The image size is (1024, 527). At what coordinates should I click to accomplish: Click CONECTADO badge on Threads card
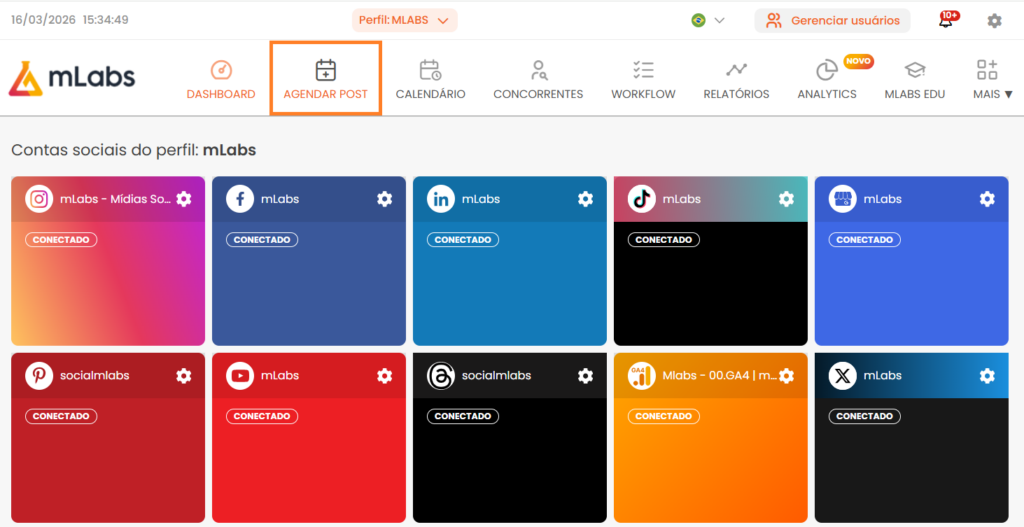point(463,416)
